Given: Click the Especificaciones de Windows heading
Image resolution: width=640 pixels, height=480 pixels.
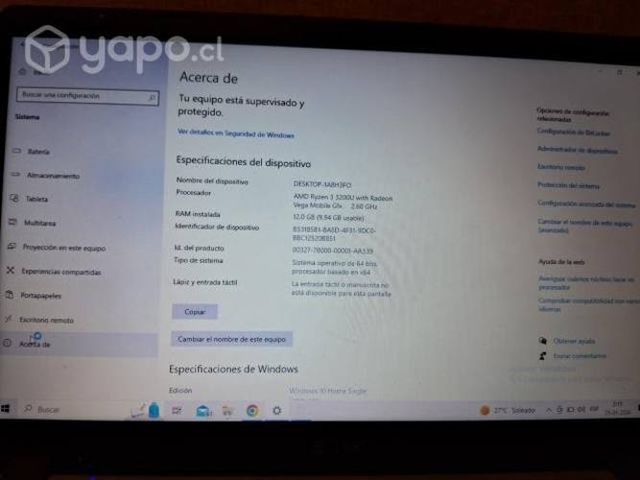Looking at the screenshot, I should [233, 369].
